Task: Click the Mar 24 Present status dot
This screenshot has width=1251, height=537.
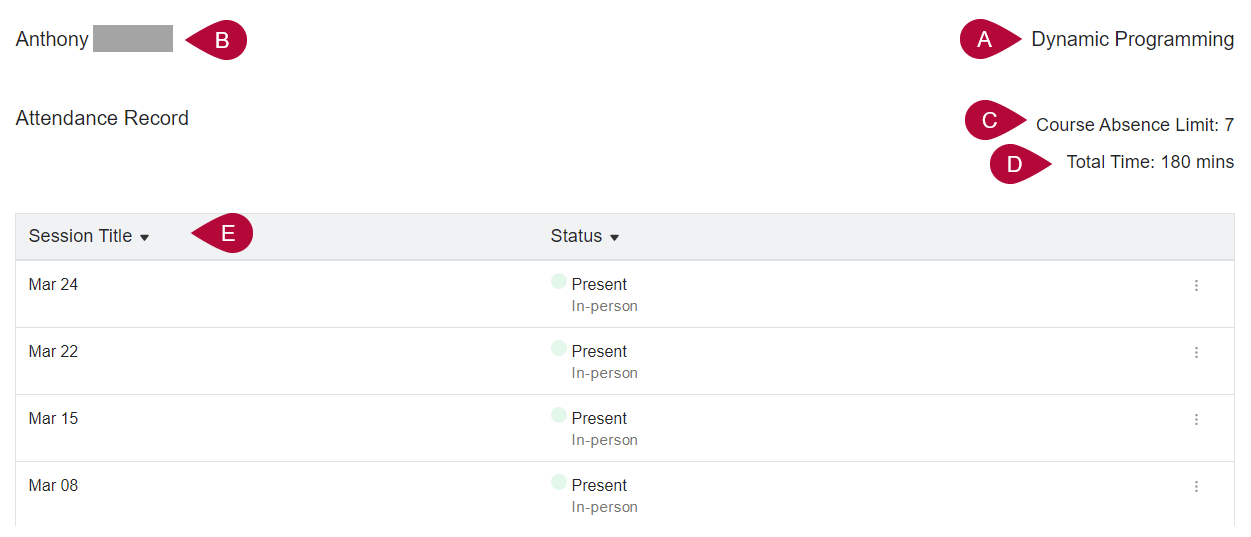Action: (x=559, y=282)
